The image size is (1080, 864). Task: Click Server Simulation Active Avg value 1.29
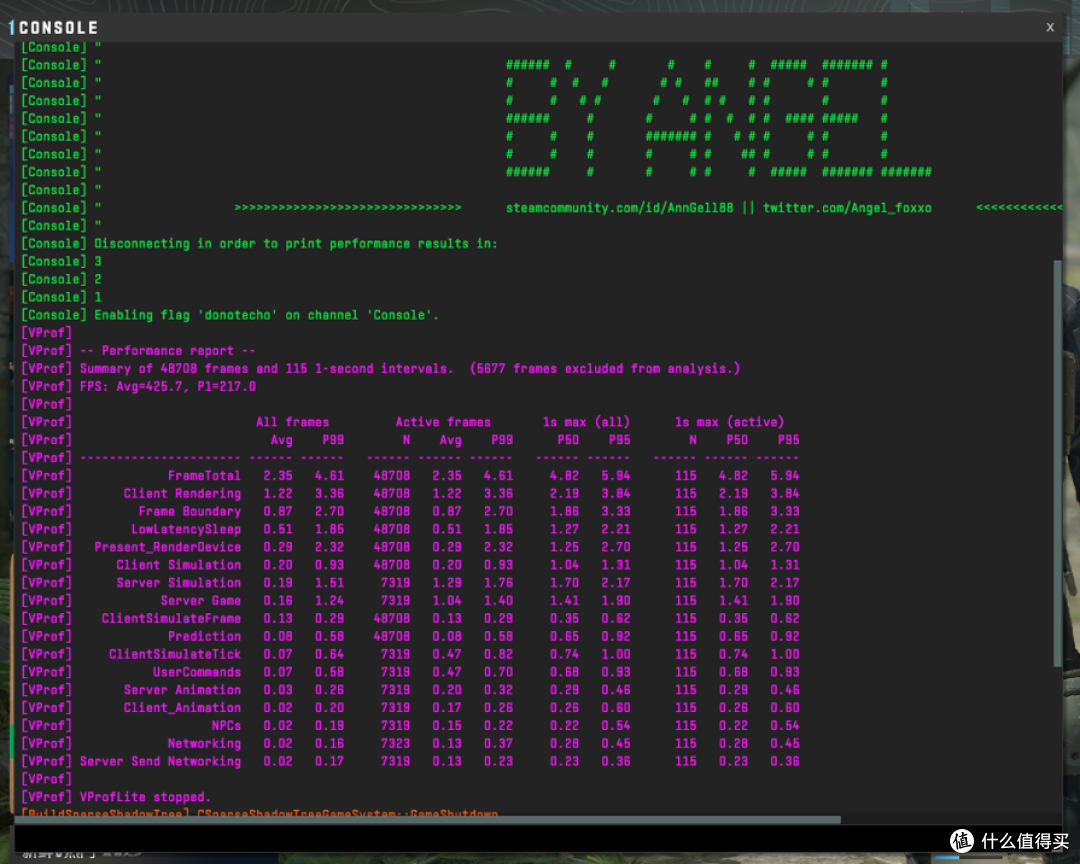coord(447,583)
